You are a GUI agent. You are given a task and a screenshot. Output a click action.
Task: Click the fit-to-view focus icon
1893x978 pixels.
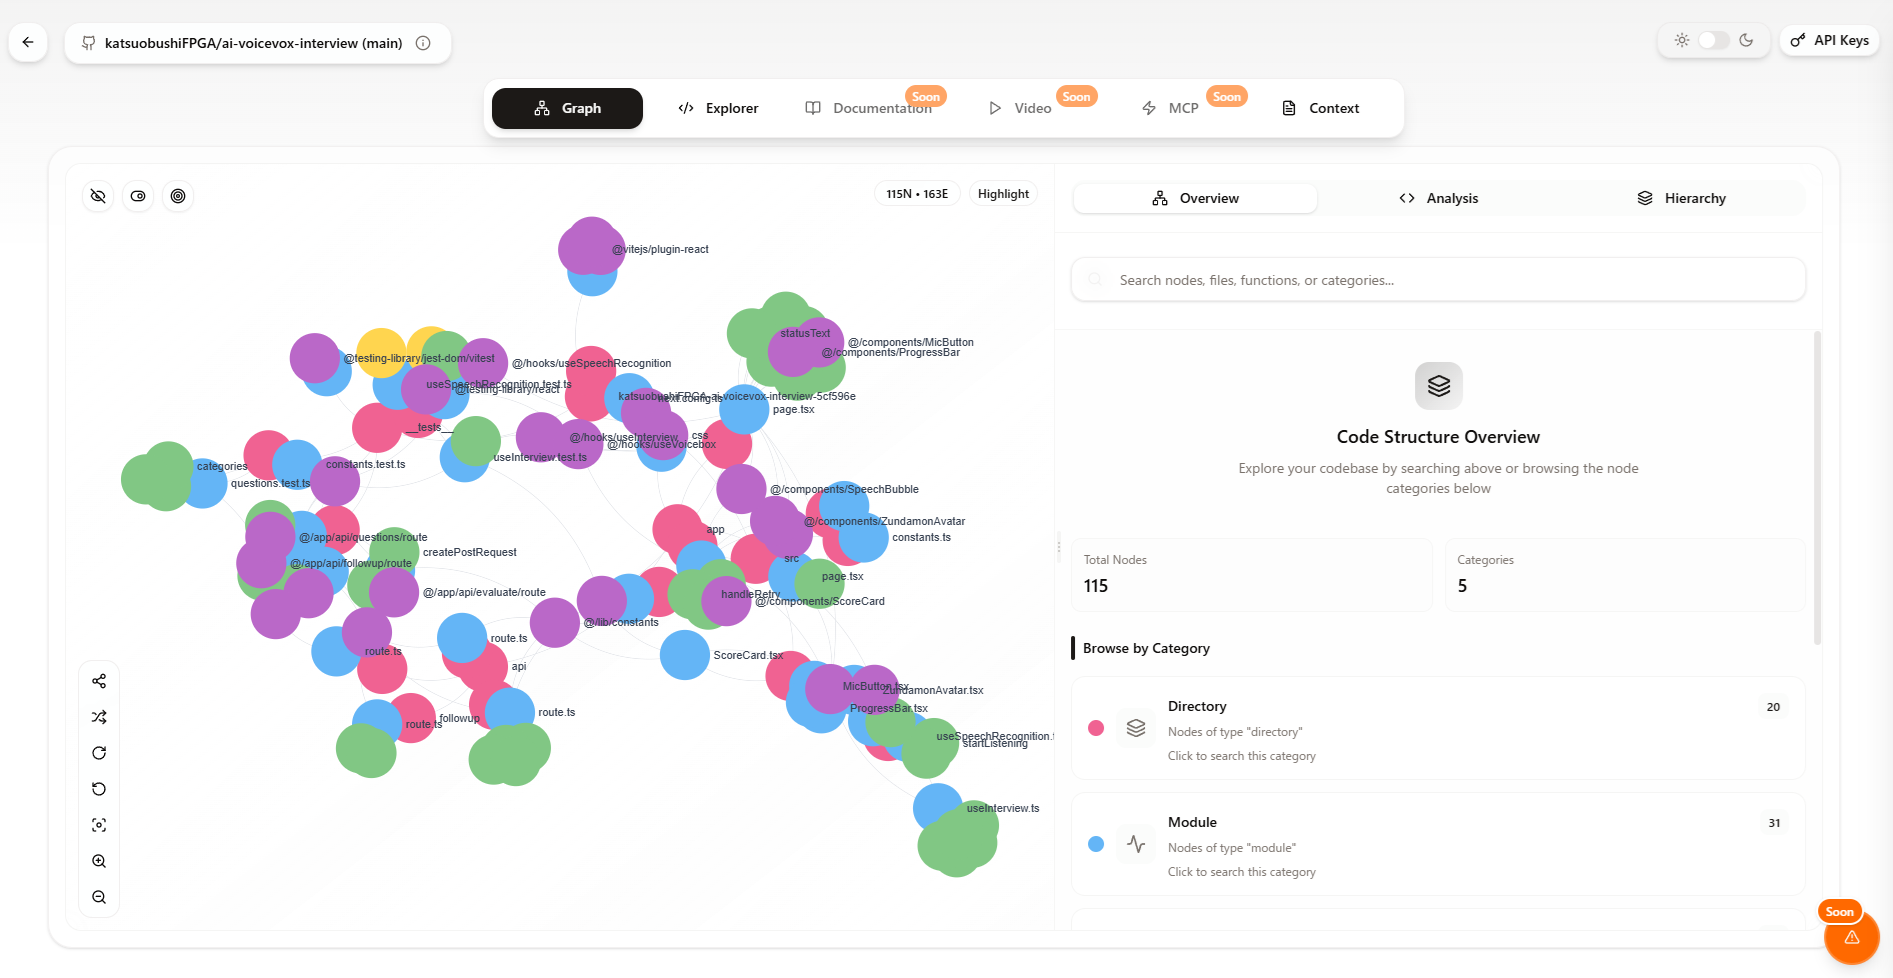[x=99, y=825]
